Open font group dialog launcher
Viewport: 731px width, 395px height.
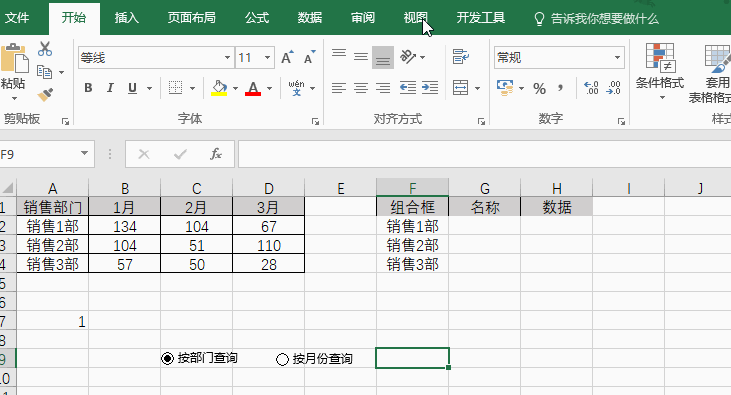[315, 121]
